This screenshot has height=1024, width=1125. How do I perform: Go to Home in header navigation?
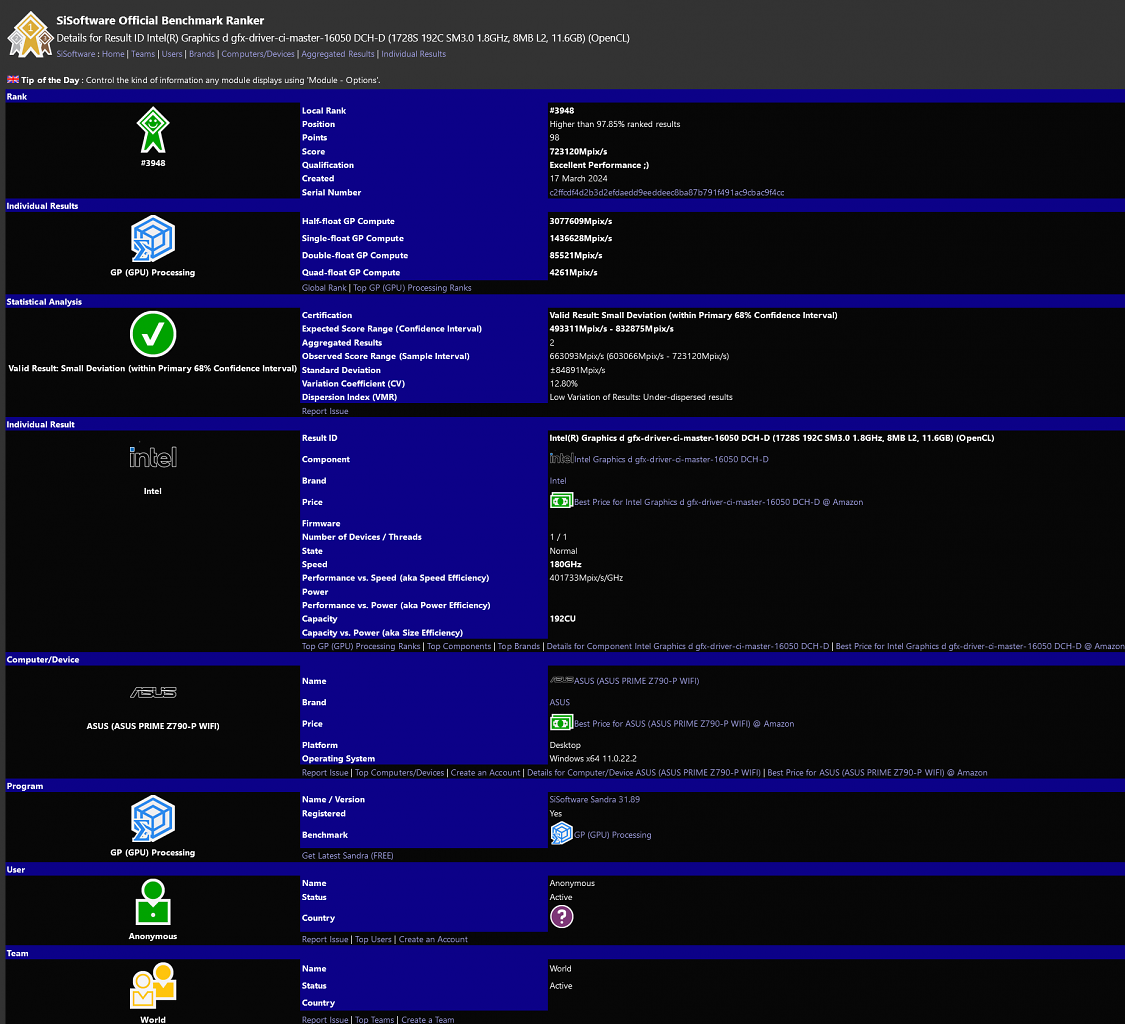pos(113,54)
